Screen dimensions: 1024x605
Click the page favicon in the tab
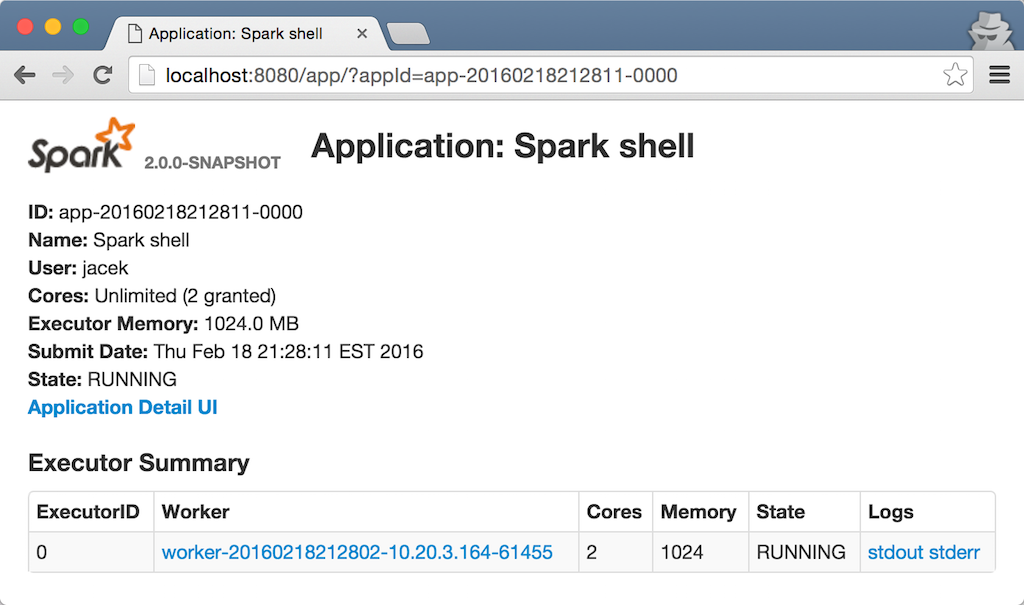click(135, 33)
